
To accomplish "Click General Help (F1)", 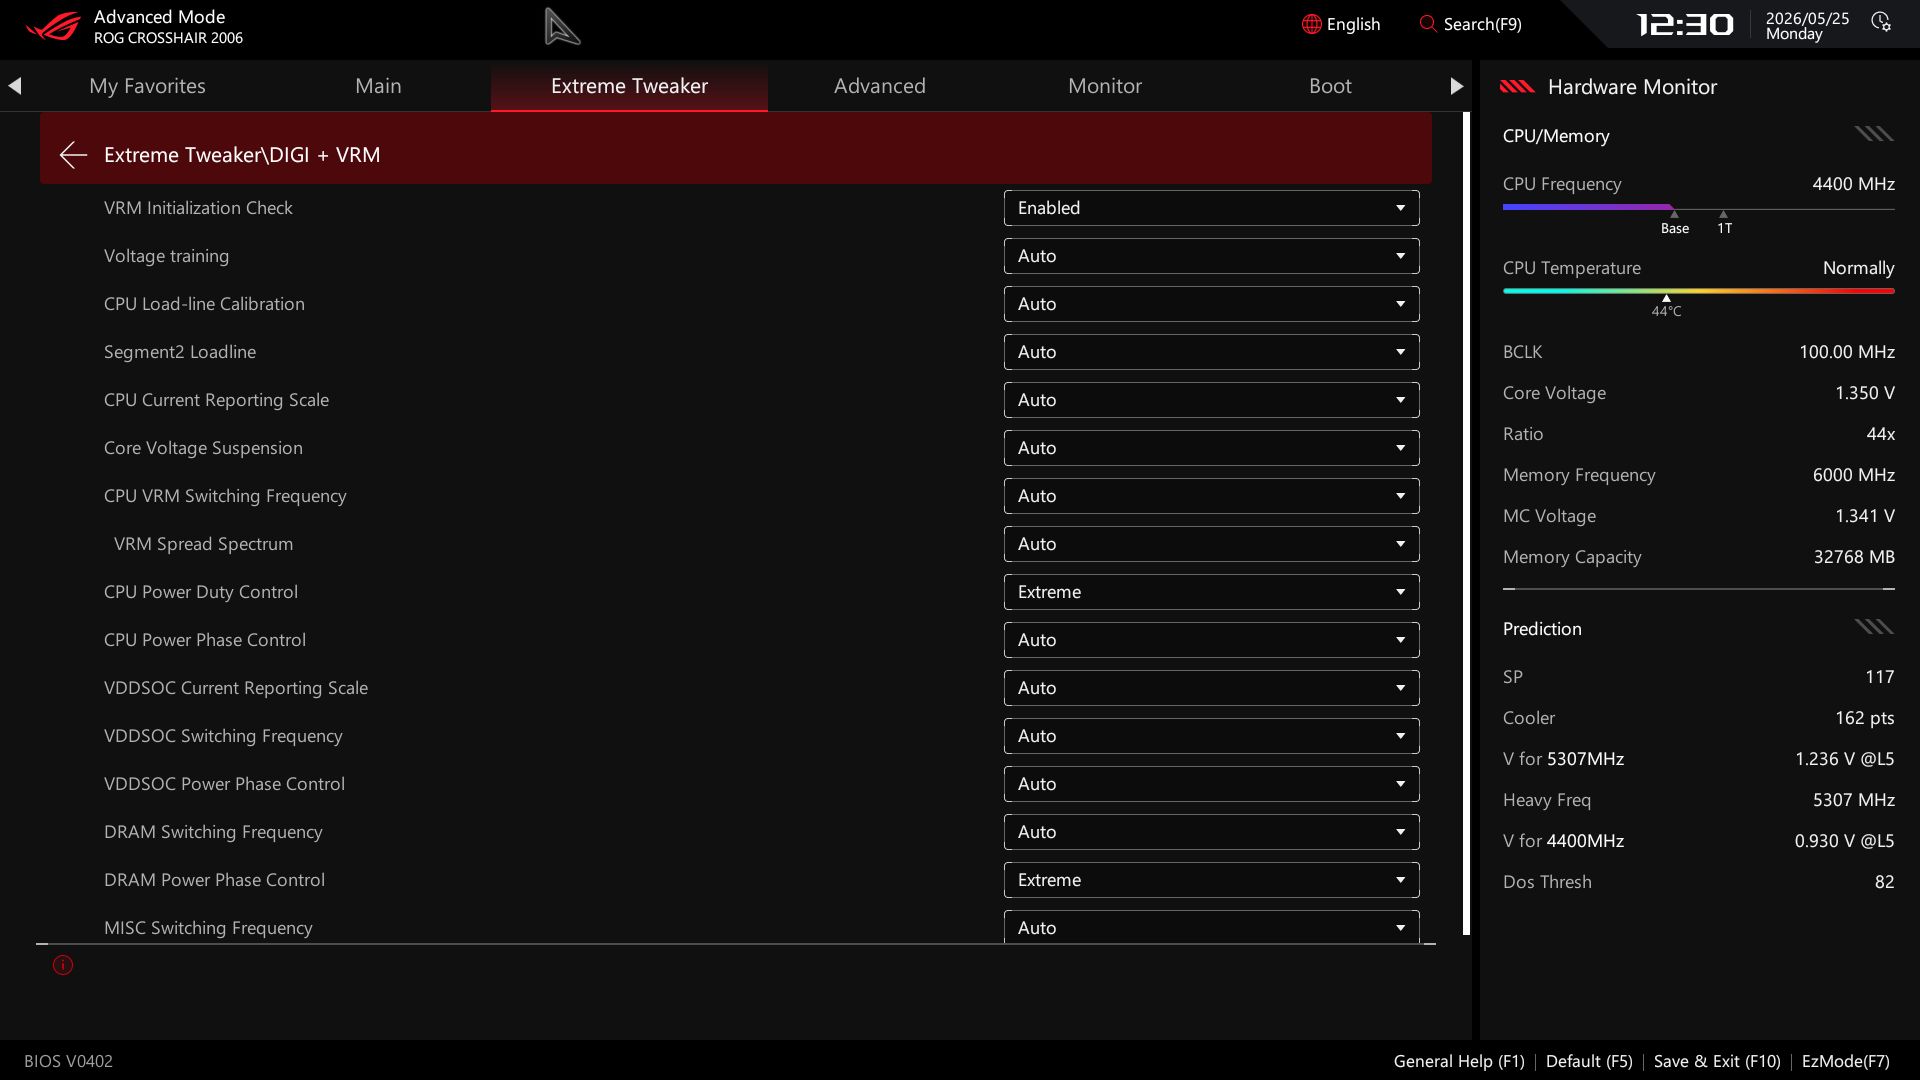I will 1459,1061.
